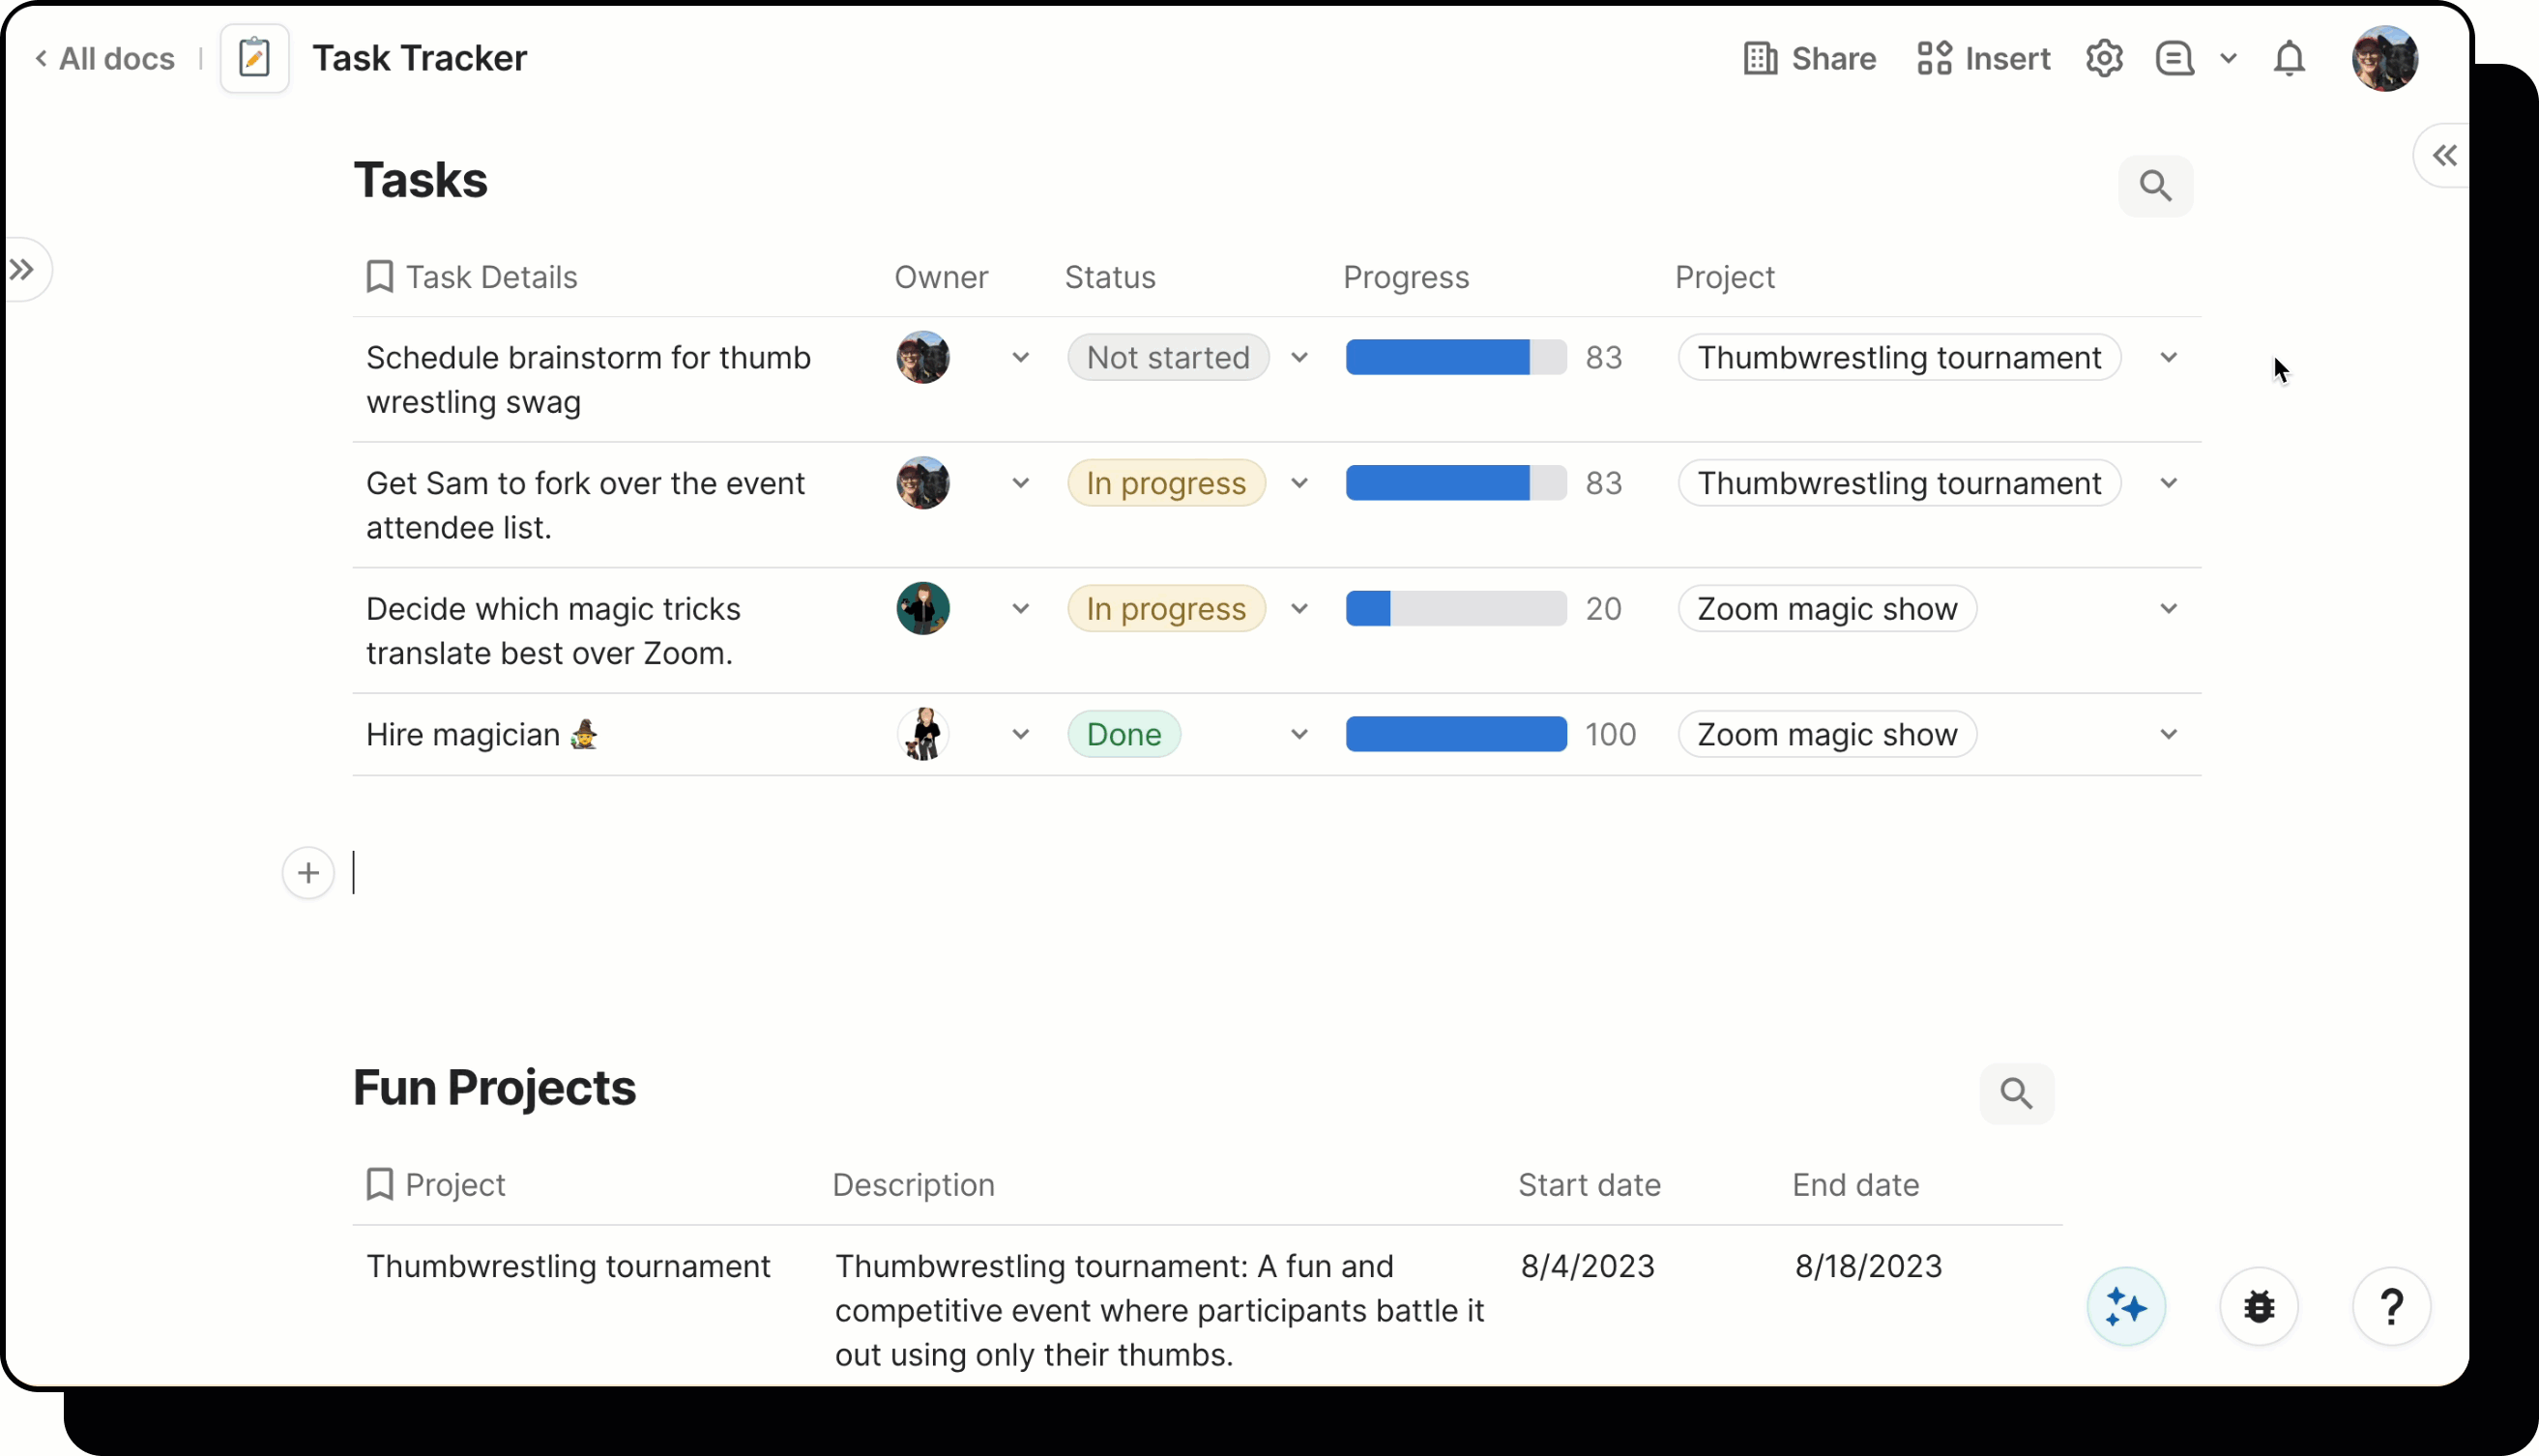Open status dropdown for Decide magic tricks row
The width and height of the screenshot is (2539, 1456).
click(1299, 609)
